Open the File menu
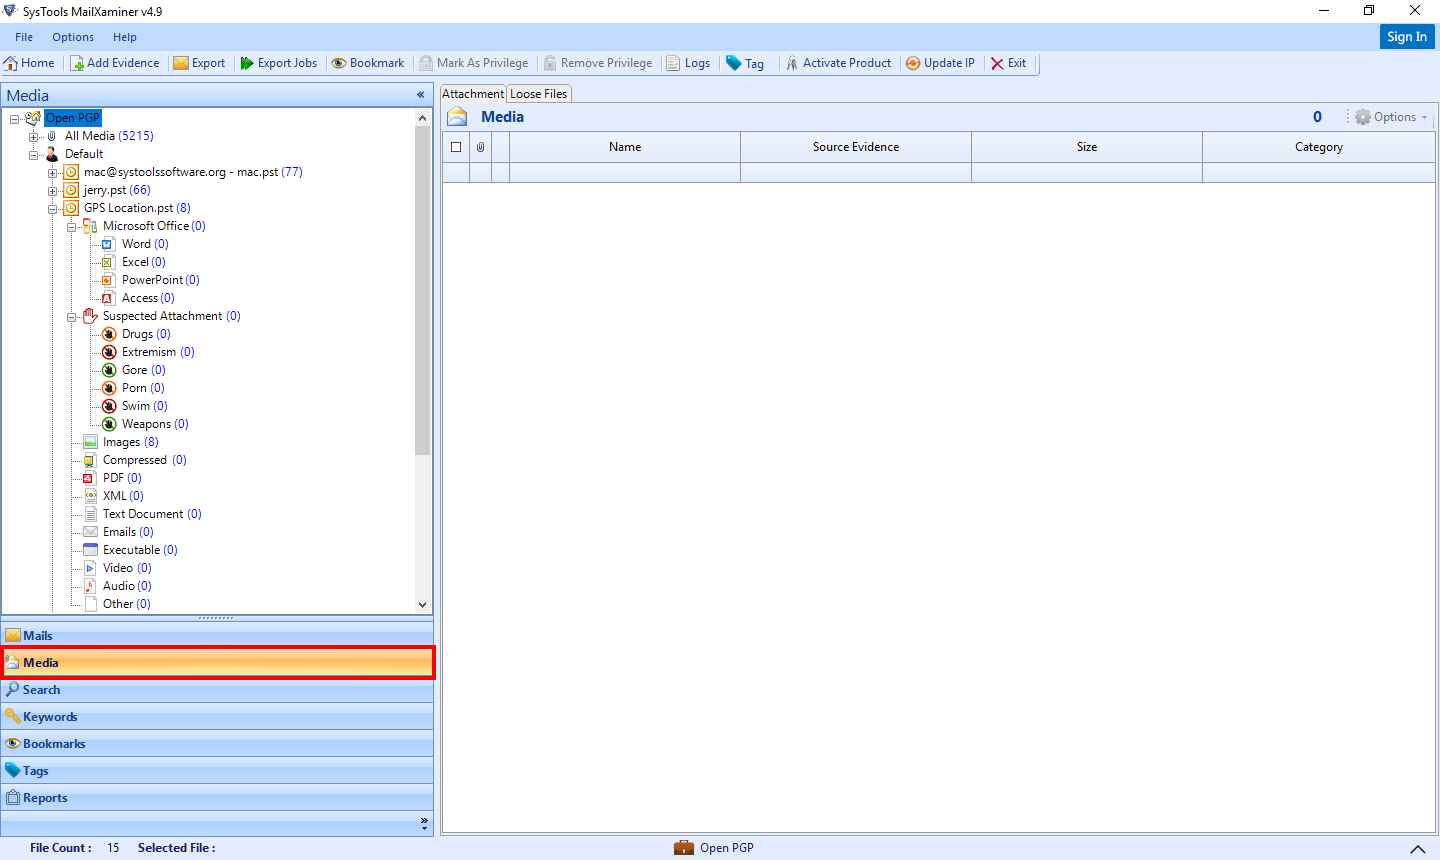The height and width of the screenshot is (860, 1440). point(24,37)
